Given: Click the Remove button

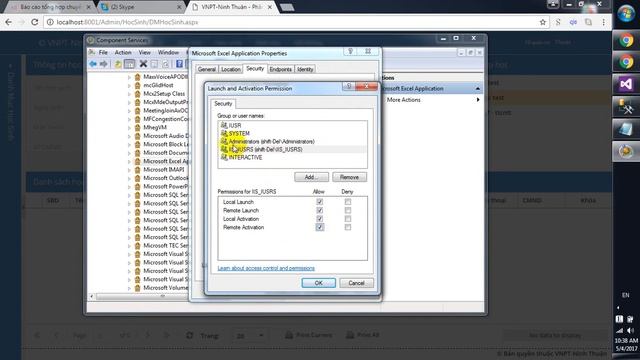Looking at the screenshot, I should (349, 177).
